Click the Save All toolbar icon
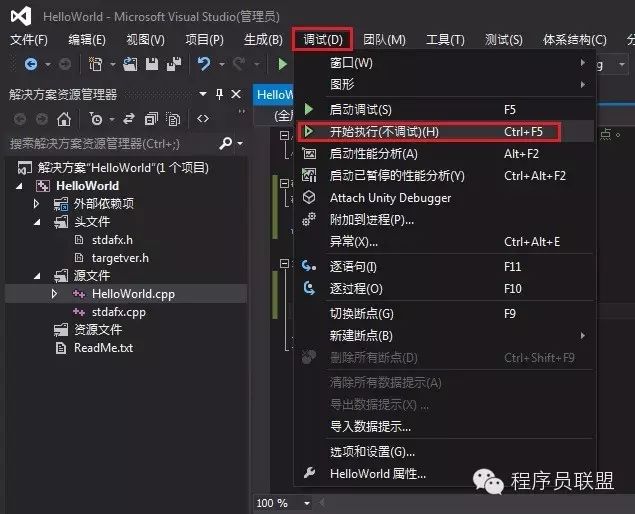This screenshot has width=635, height=514. pyautogui.click(x=174, y=64)
